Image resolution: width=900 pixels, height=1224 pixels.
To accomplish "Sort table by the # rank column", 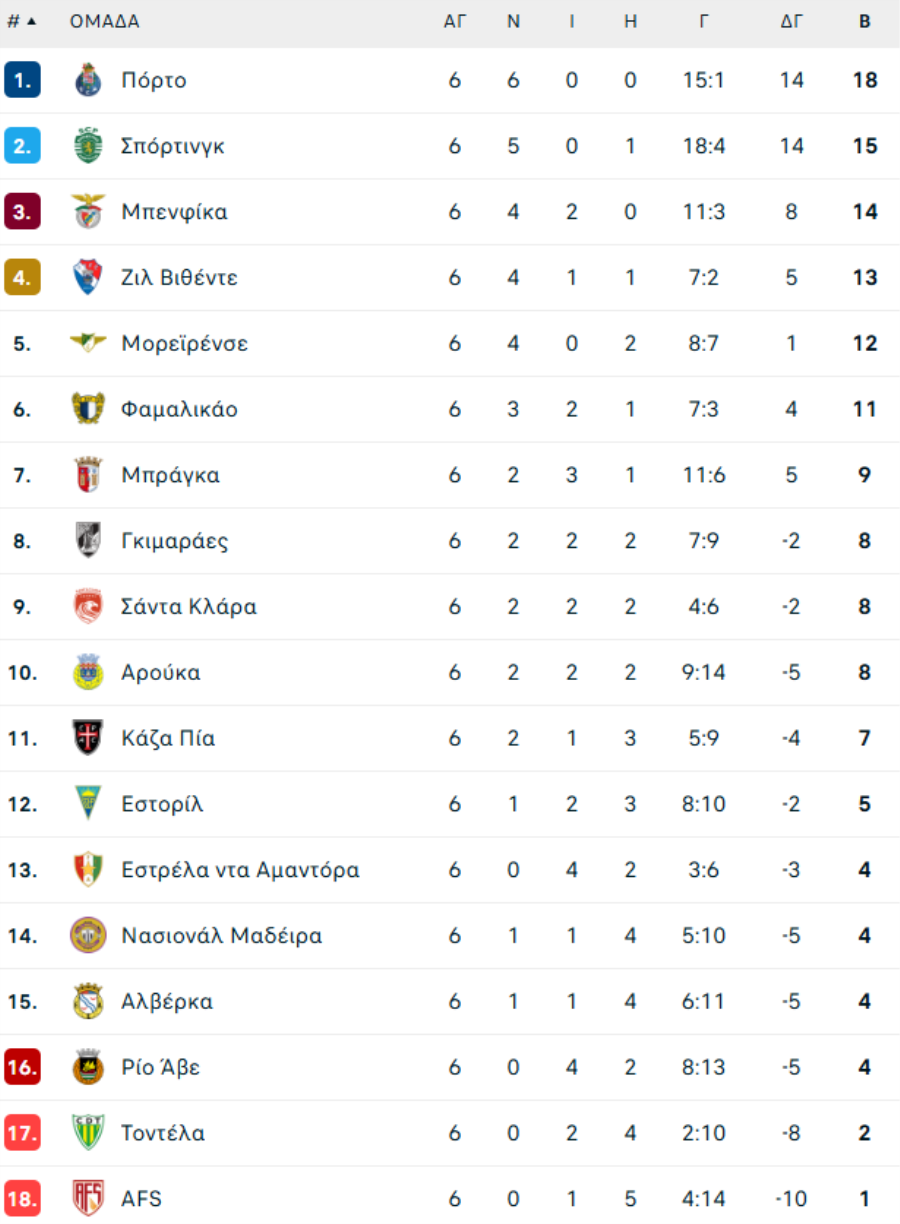I will click(21, 21).
